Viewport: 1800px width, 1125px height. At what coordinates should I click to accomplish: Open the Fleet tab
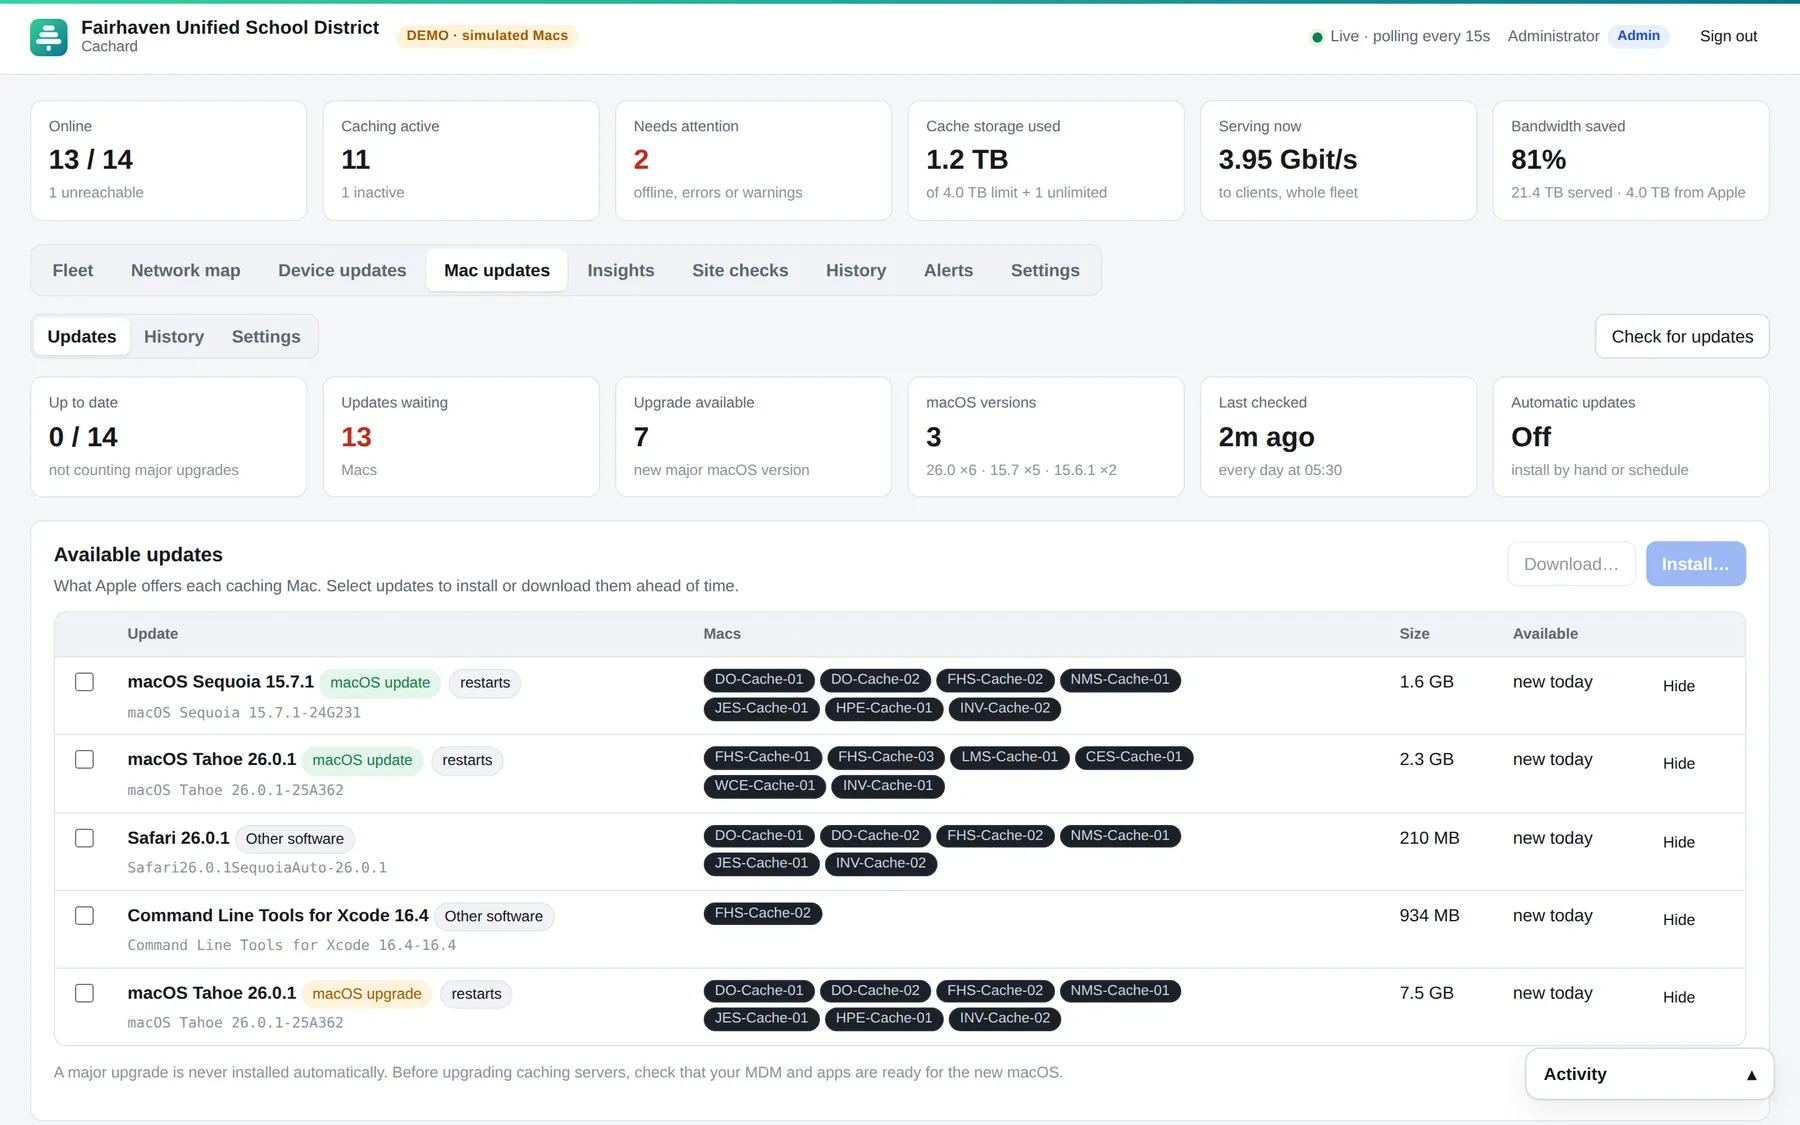[x=73, y=270]
